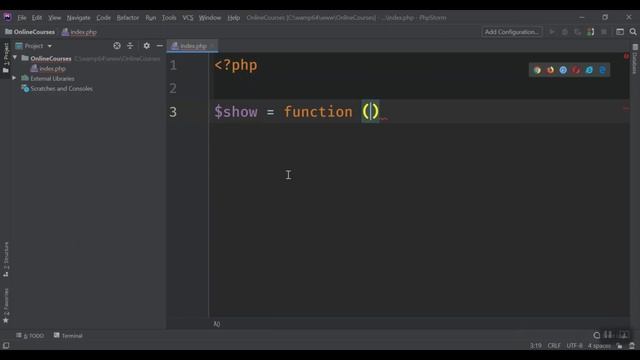Click OnlineCourses breadcrumb in navigation bar
Image resolution: width=640 pixels, height=360 pixels.
[x=30, y=32]
